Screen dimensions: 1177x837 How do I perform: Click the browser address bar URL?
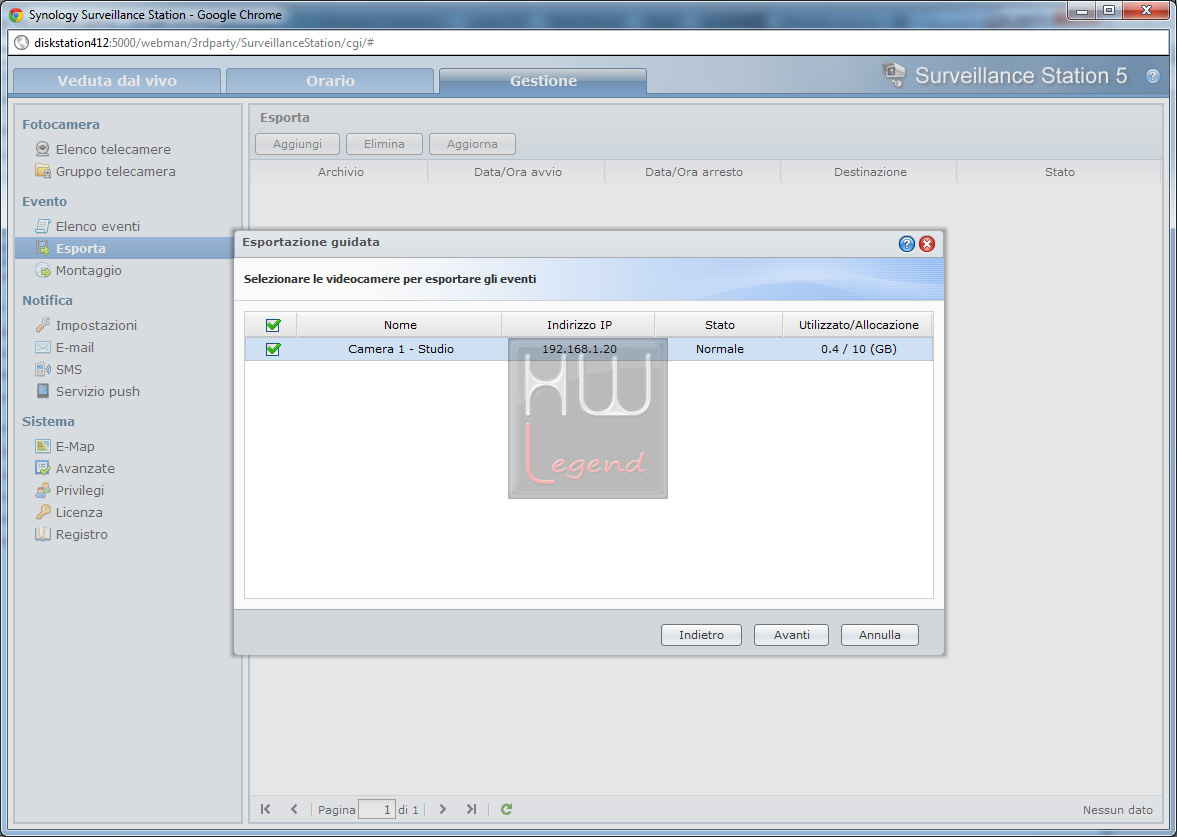tap(204, 43)
